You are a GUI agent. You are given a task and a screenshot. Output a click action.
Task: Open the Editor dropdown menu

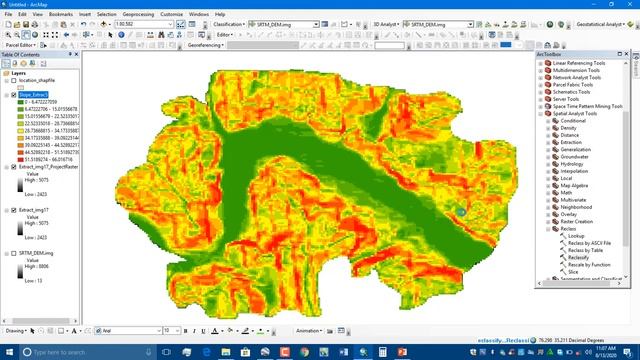pyautogui.click(x=224, y=35)
